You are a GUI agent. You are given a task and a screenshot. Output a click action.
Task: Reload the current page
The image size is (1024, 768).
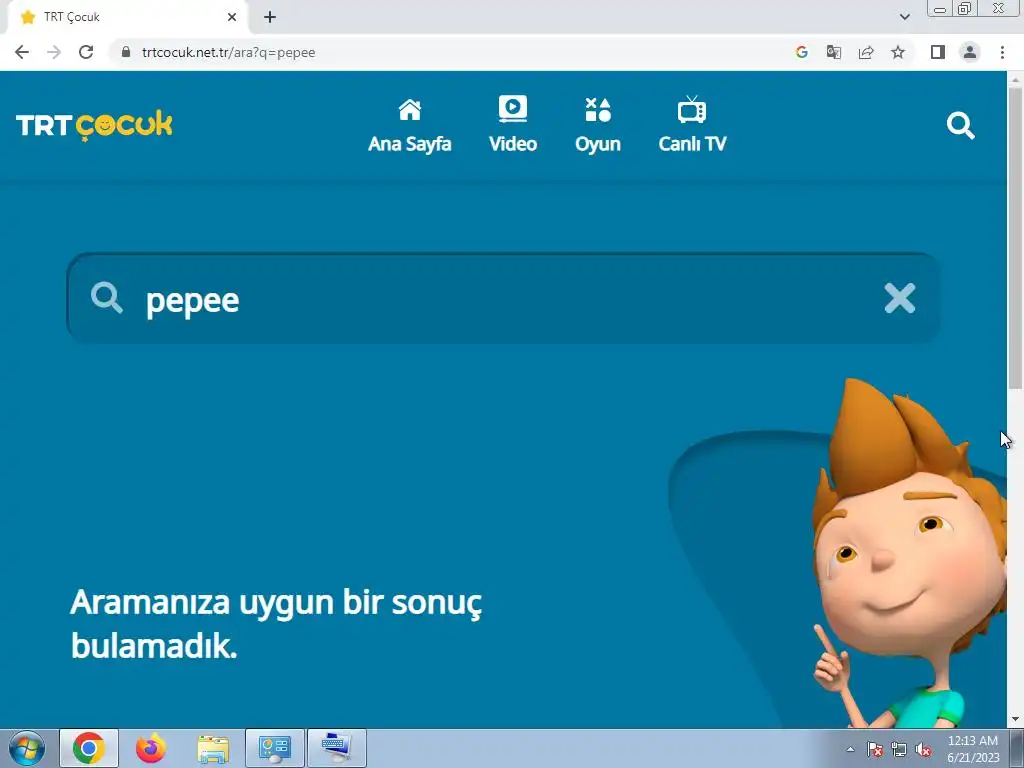tap(86, 52)
